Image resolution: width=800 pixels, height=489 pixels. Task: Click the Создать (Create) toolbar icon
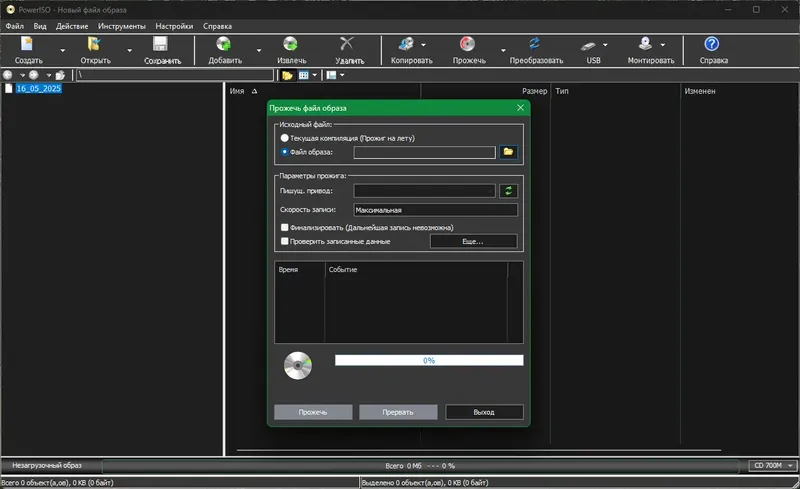[x=27, y=44]
